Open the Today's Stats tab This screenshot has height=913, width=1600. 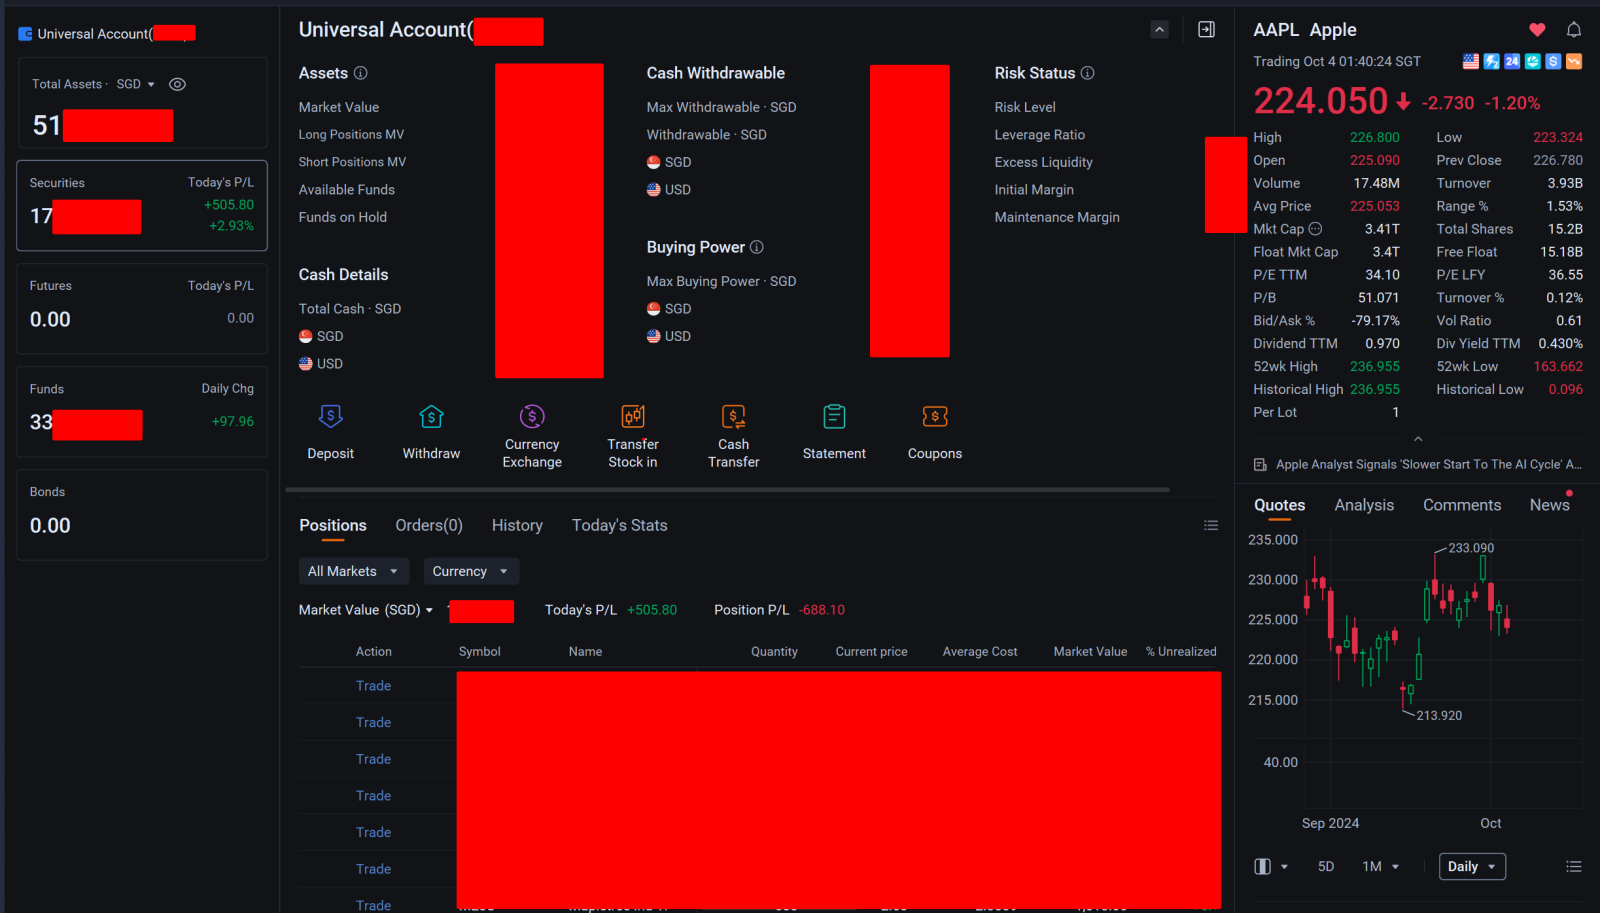pyautogui.click(x=620, y=526)
